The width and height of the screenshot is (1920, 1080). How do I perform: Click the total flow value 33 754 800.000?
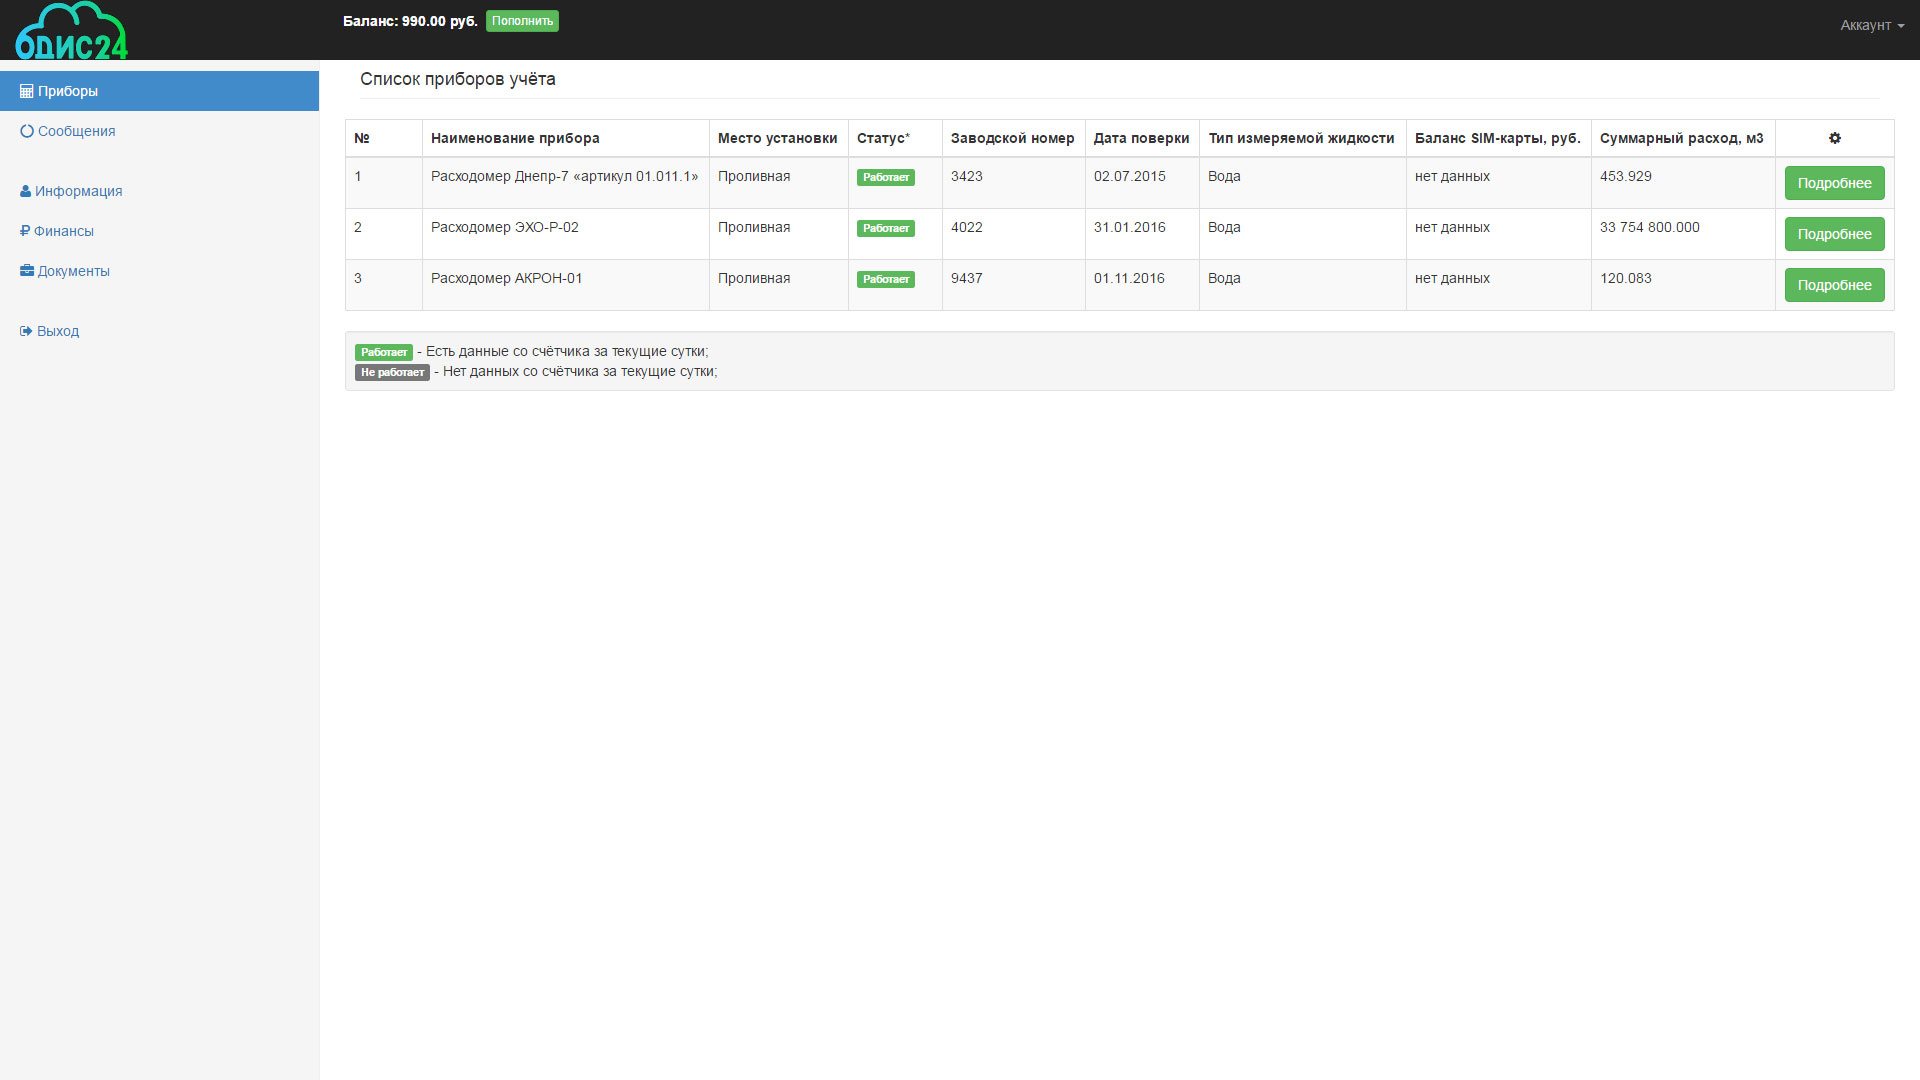click(1649, 227)
